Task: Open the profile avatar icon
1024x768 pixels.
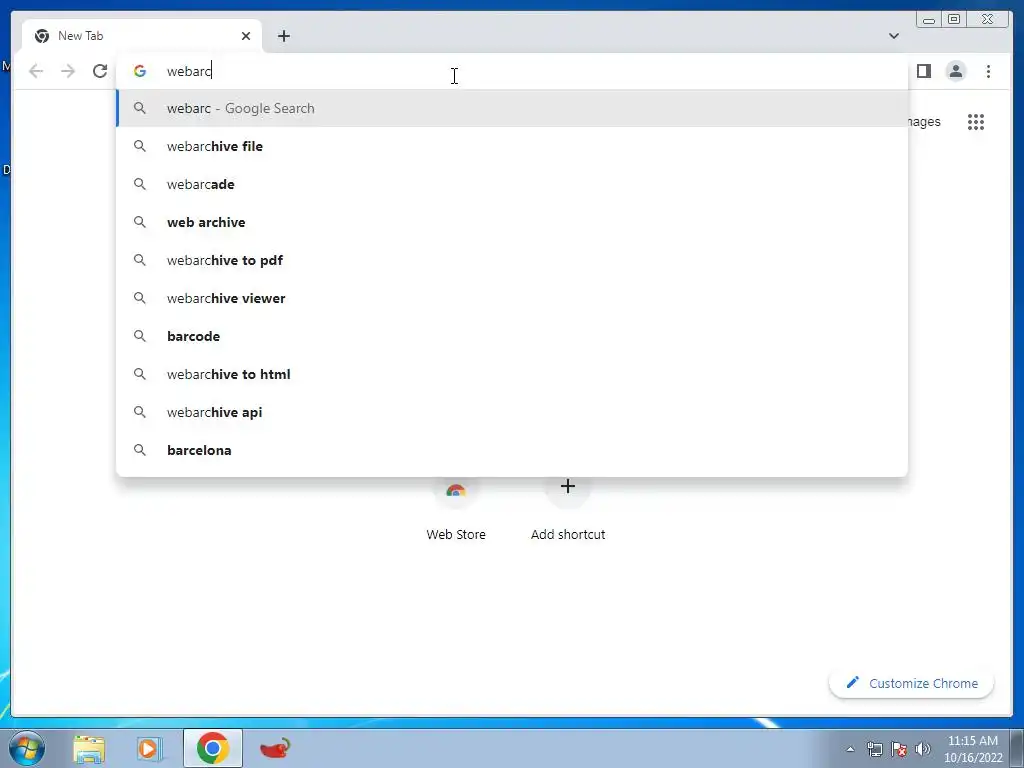Action: [955, 71]
